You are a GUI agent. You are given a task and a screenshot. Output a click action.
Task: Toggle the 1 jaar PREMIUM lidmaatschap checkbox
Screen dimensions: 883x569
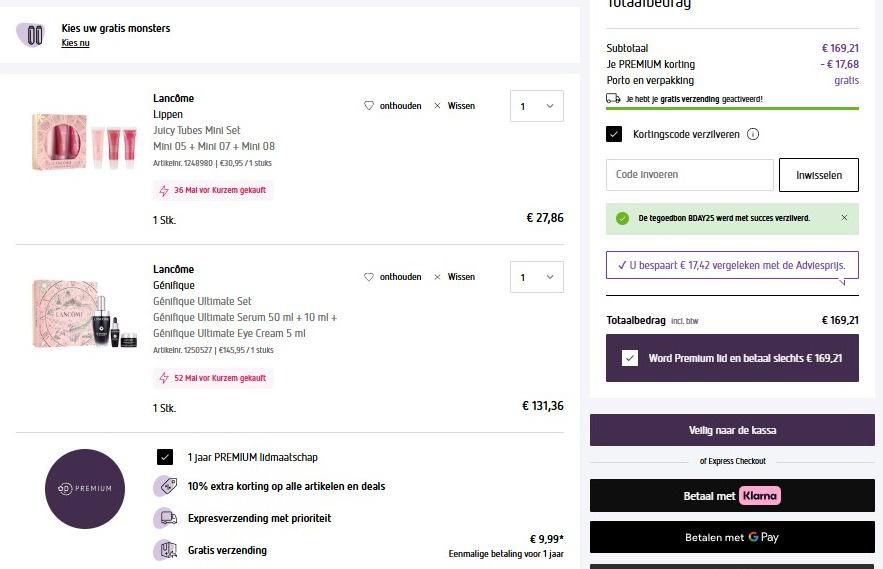coord(165,457)
